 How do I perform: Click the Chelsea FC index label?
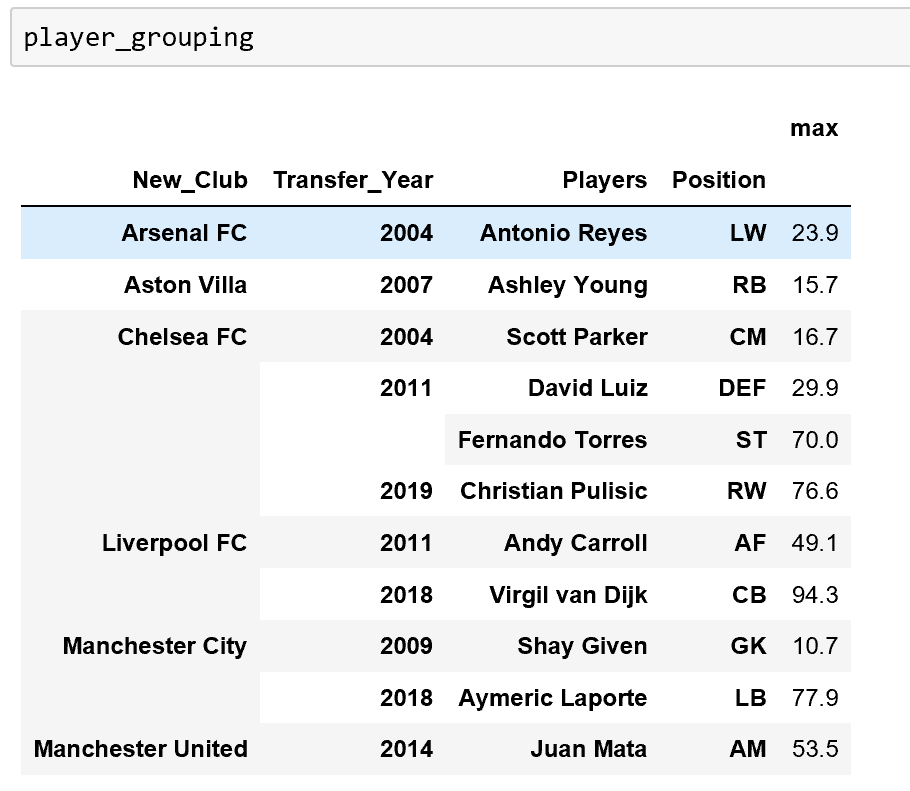click(182, 337)
